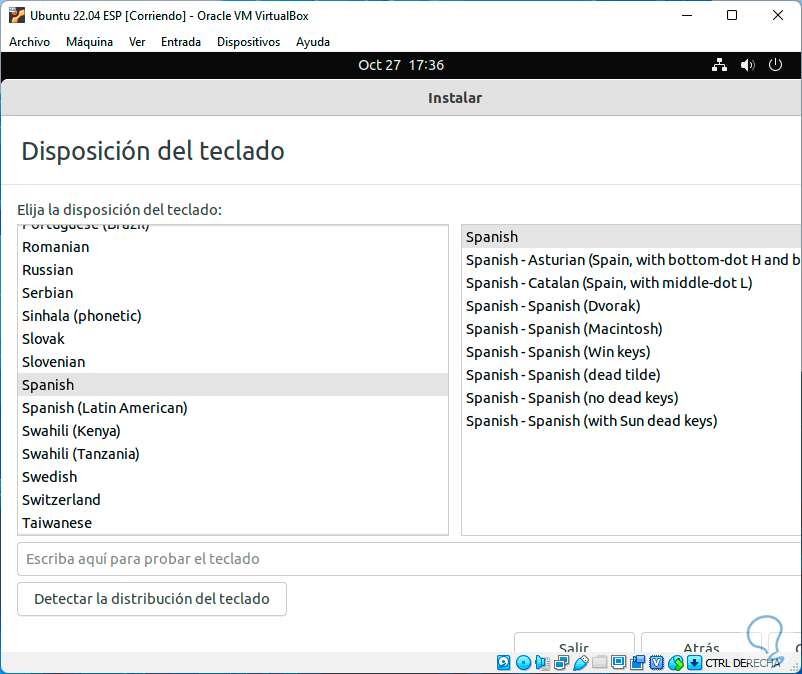Click the mouse integration status icon

(676, 663)
